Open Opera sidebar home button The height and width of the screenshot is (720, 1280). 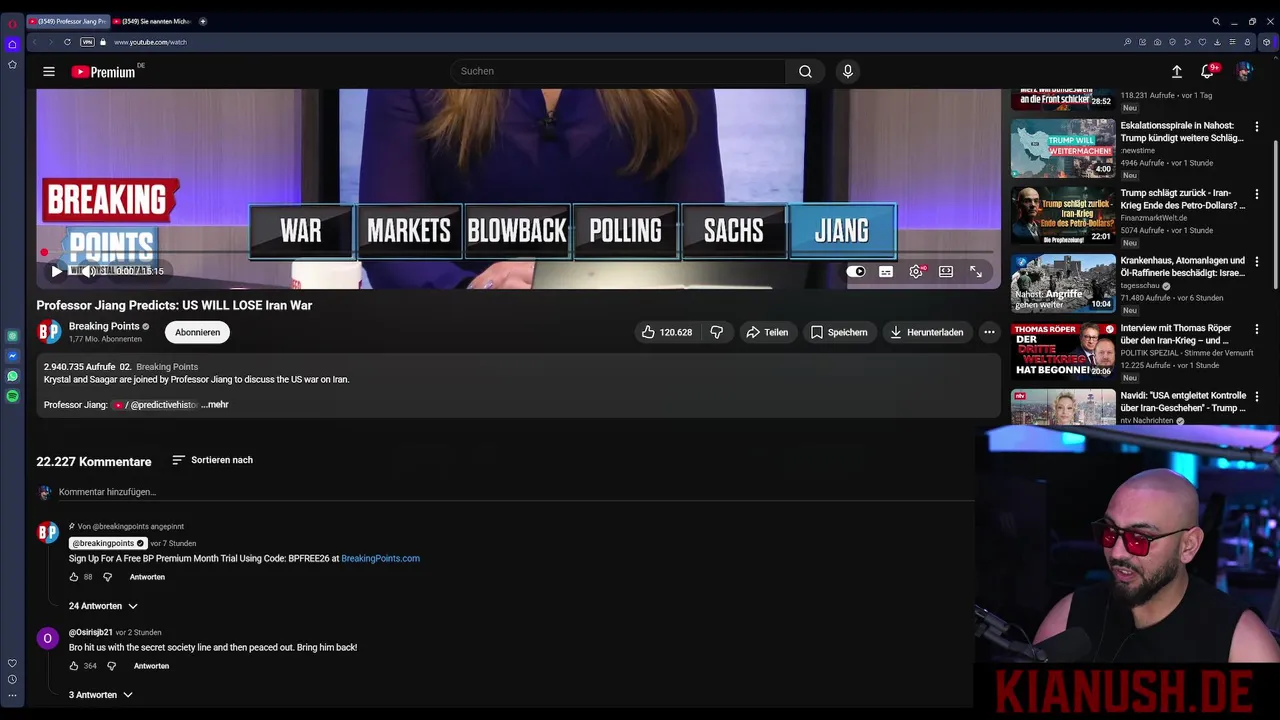pyautogui.click(x=12, y=44)
